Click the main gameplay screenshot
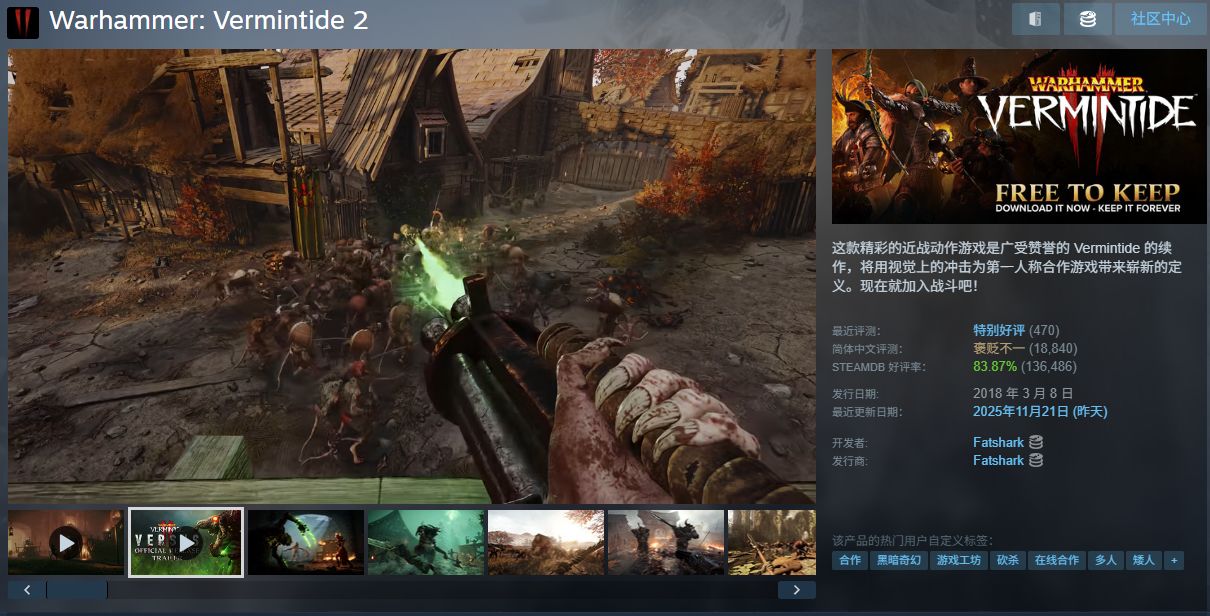1210x616 pixels. pos(412,276)
